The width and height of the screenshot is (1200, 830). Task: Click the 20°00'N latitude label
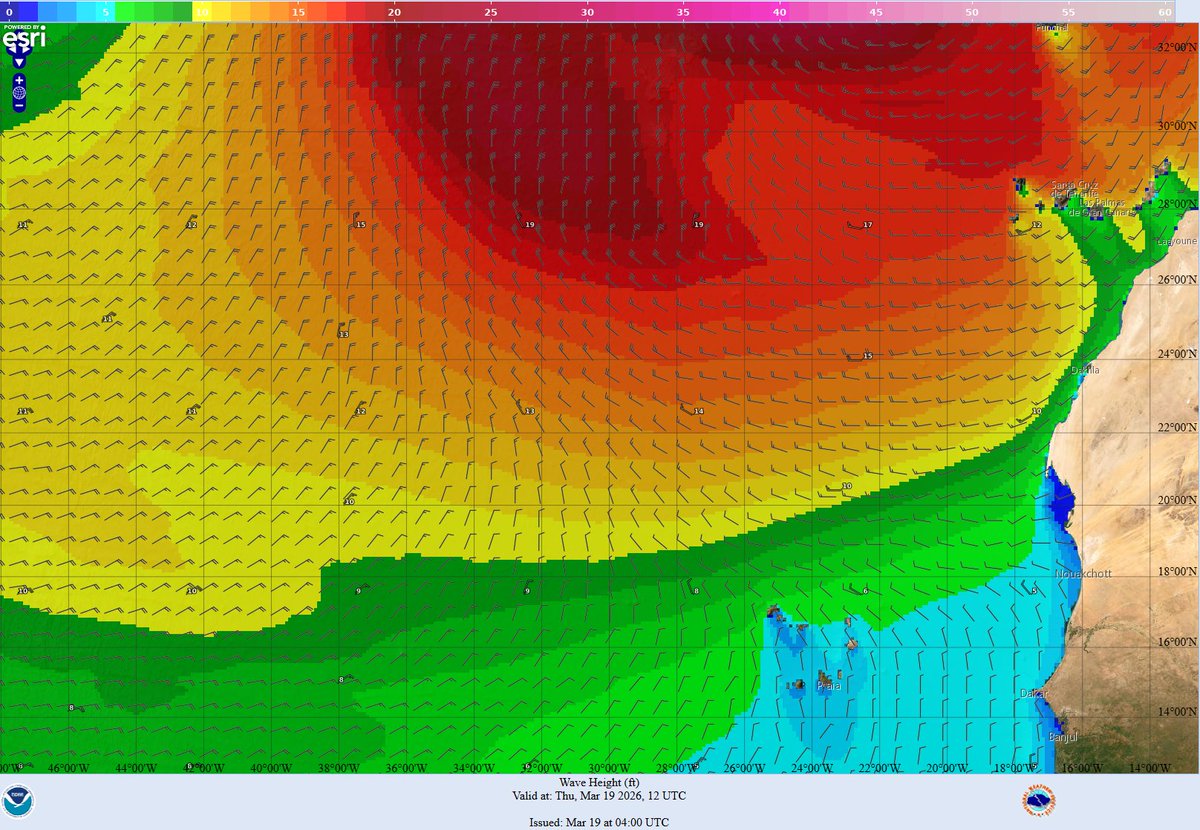point(1178,499)
